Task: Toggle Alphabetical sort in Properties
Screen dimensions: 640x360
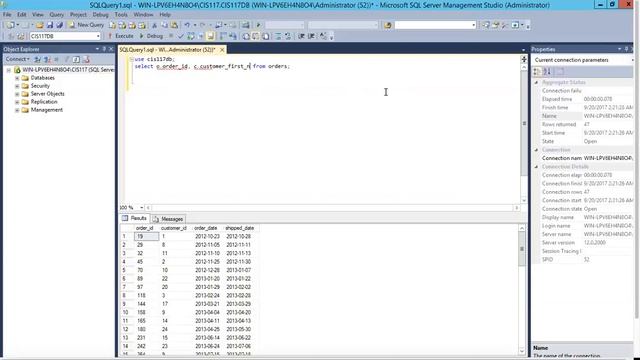Action: point(547,71)
